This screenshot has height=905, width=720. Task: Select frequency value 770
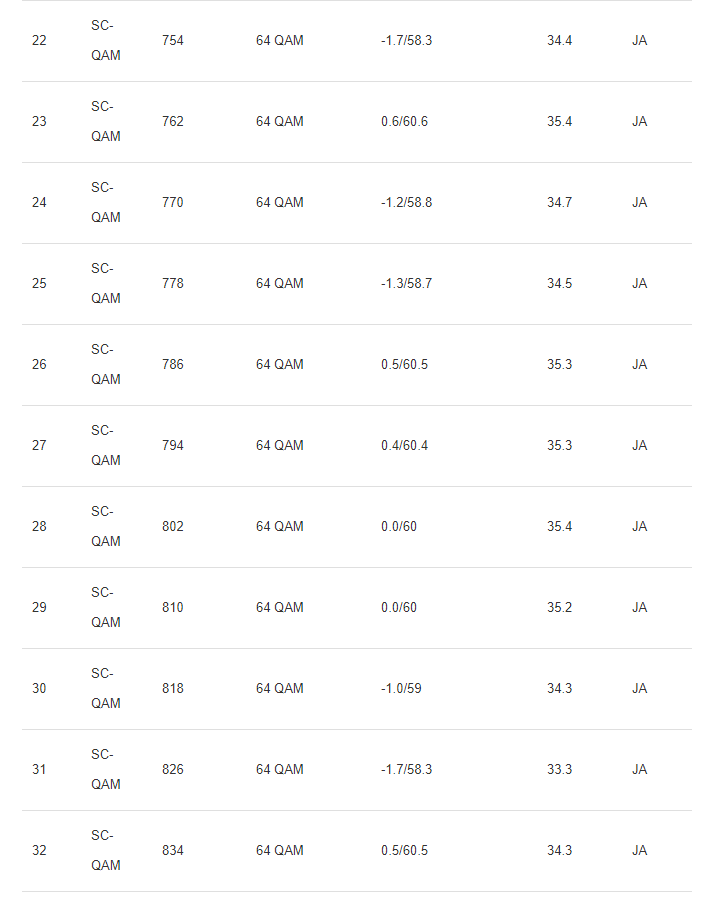click(x=173, y=203)
